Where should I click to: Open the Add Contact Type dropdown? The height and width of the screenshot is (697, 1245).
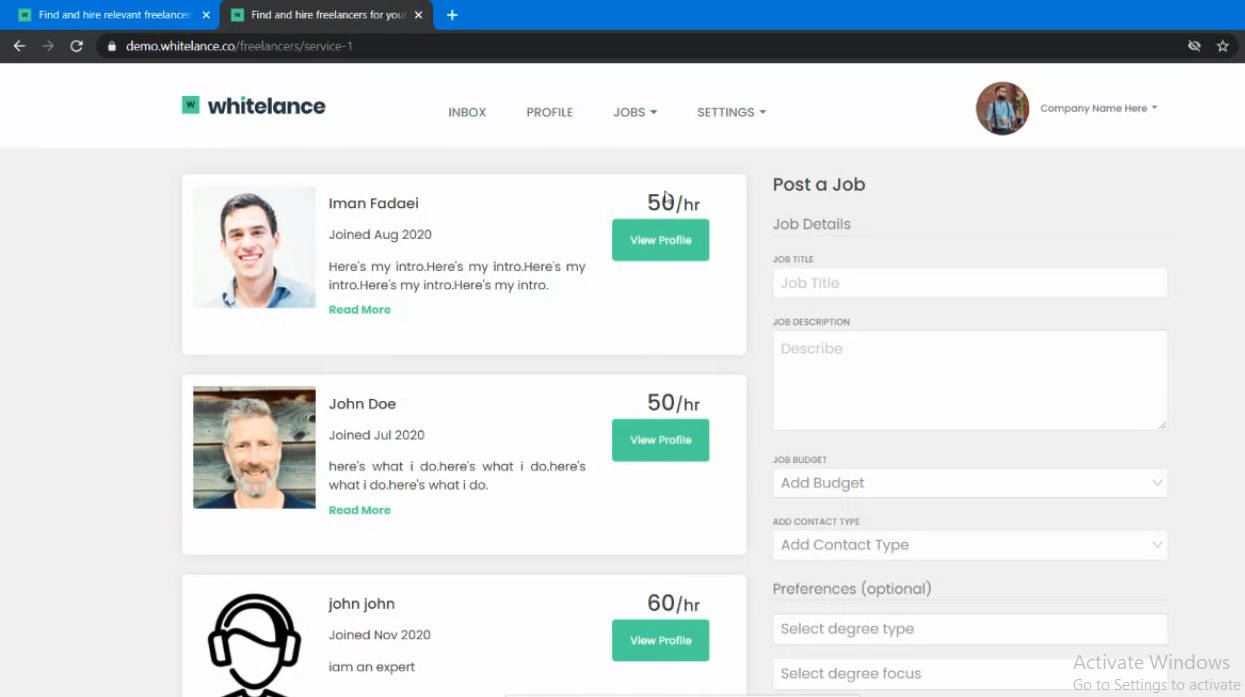click(970, 545)
